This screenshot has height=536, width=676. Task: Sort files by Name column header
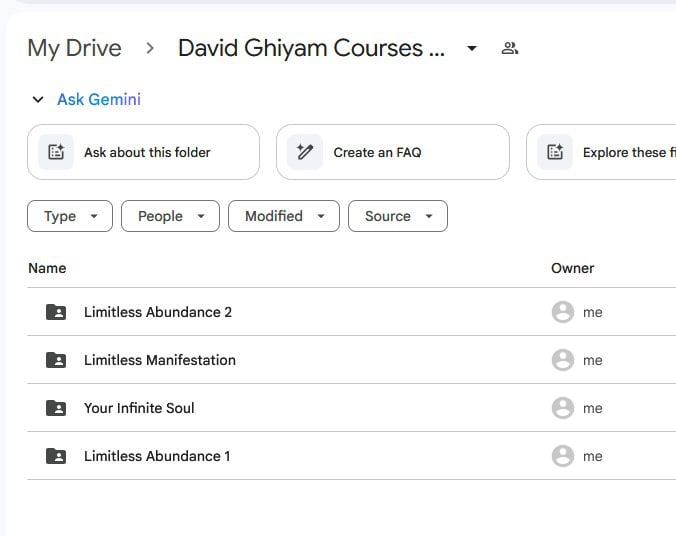pos(47,268)
